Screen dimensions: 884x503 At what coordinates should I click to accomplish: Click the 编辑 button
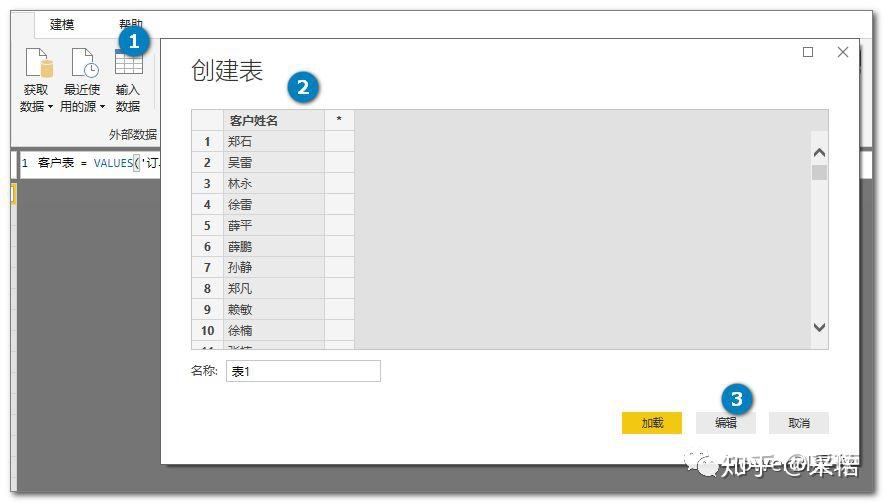(726, 423)
